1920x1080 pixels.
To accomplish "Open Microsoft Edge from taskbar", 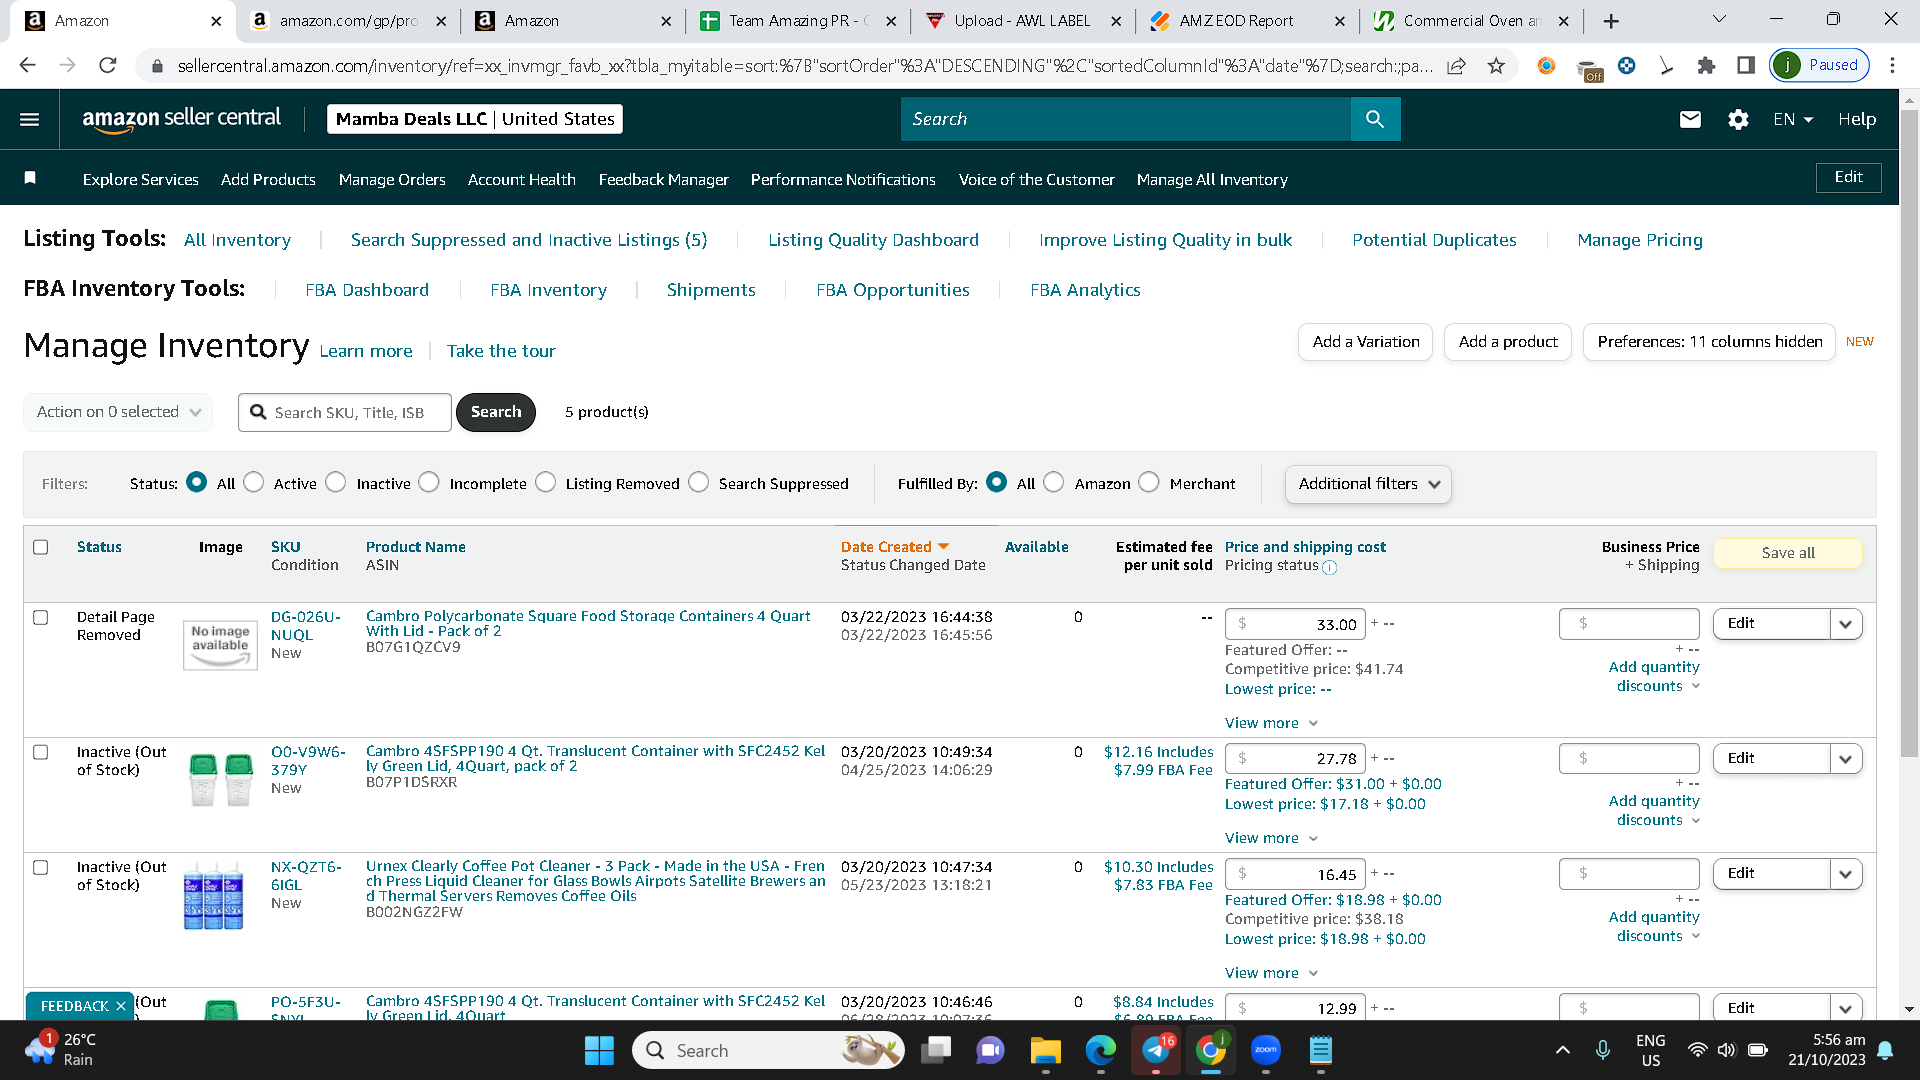I will point(1101,1050).
